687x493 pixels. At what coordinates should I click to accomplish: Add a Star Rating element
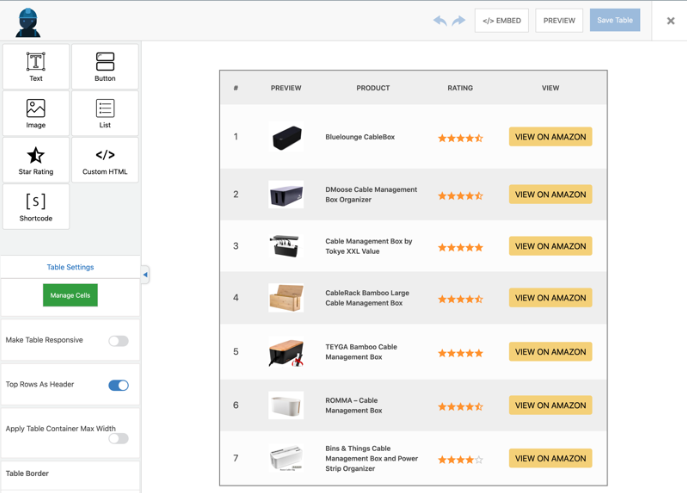tap(36, 160)
